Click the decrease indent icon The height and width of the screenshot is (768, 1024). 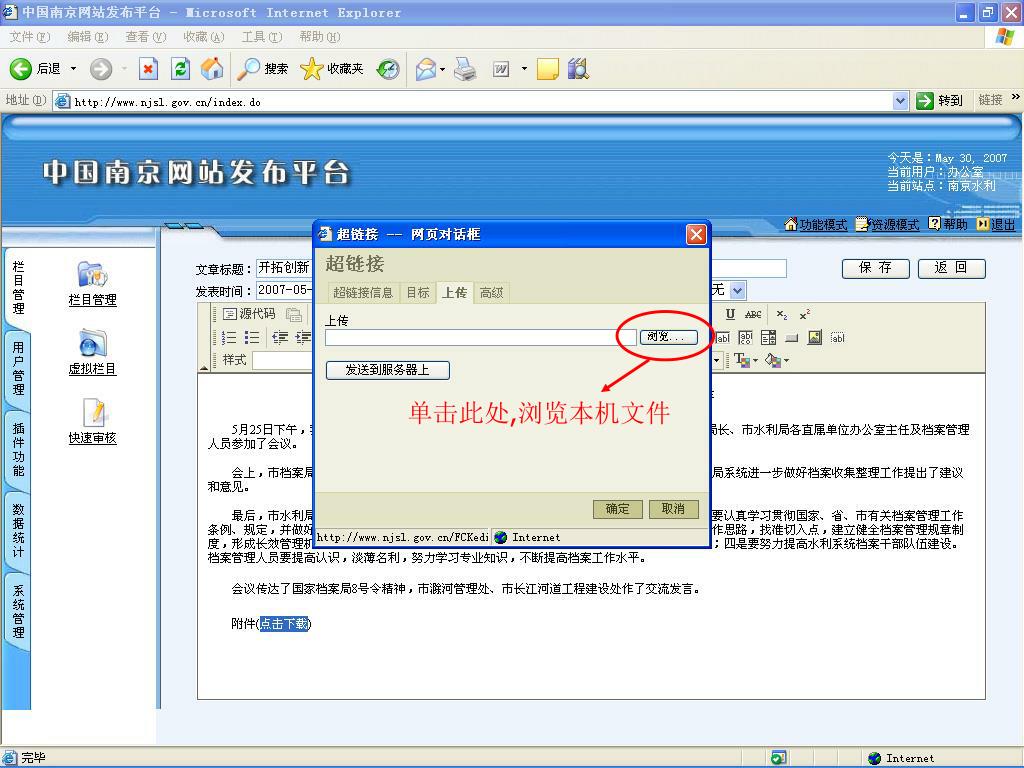pos(280,338)
